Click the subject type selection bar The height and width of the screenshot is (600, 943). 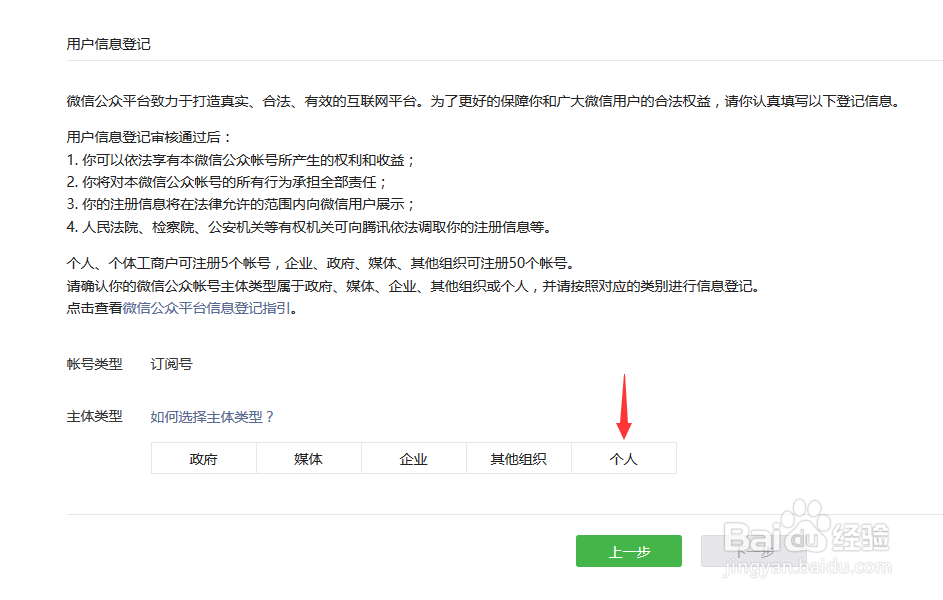point(413,458)
